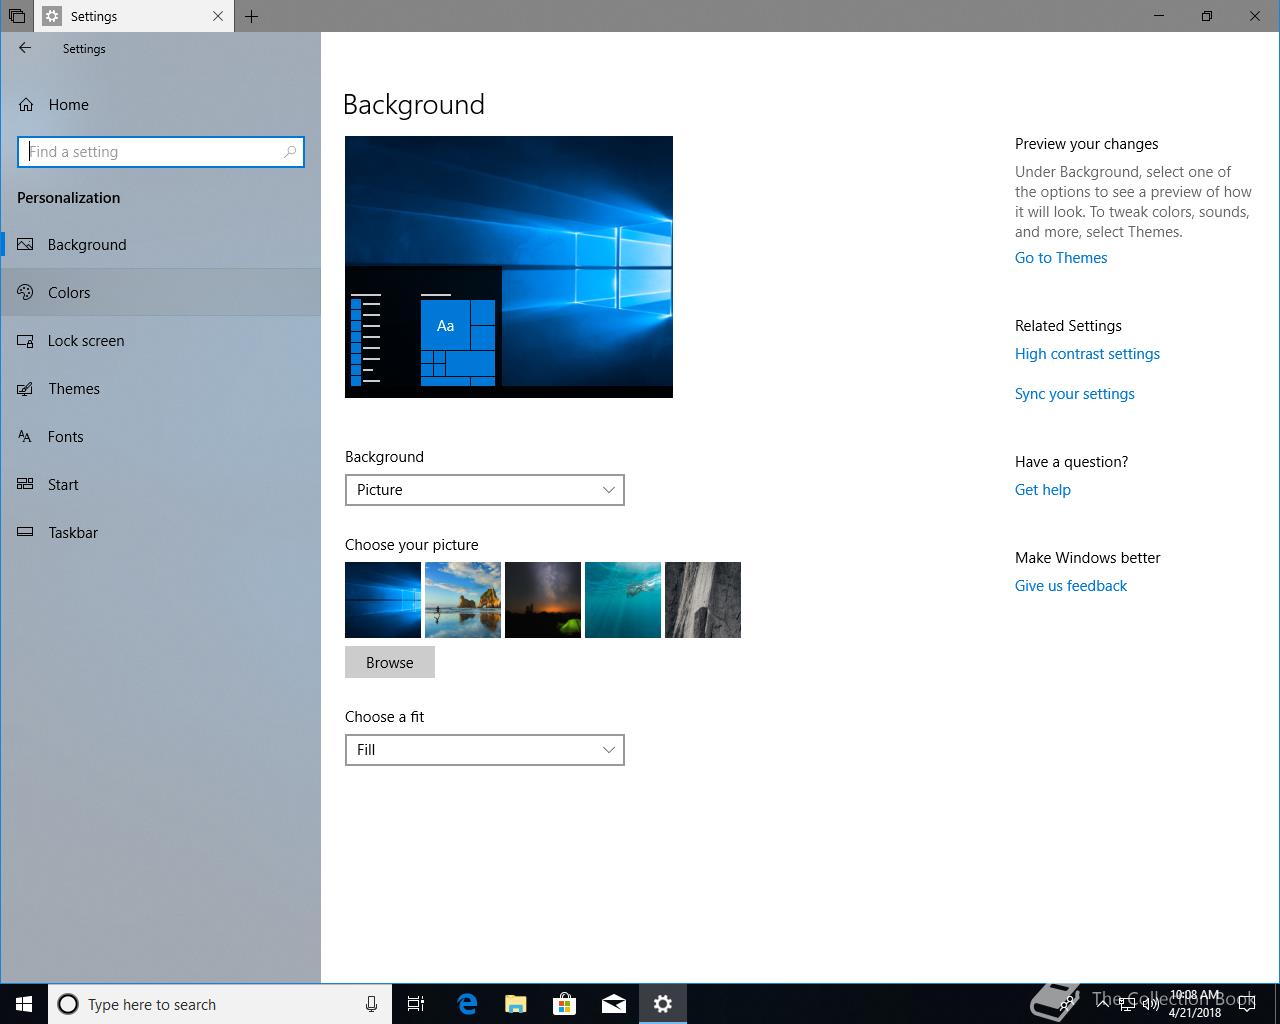Follow the Go to Themes link
This screenshot has width=1280, height=1024.
1061,258
